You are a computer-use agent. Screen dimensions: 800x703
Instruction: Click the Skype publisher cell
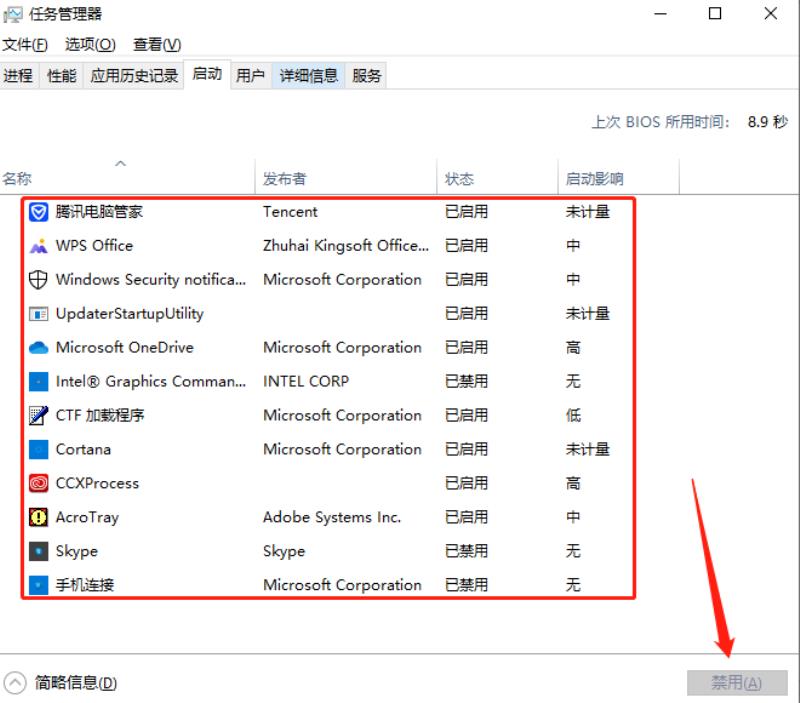pyautogui.click(x=284, y=551)
